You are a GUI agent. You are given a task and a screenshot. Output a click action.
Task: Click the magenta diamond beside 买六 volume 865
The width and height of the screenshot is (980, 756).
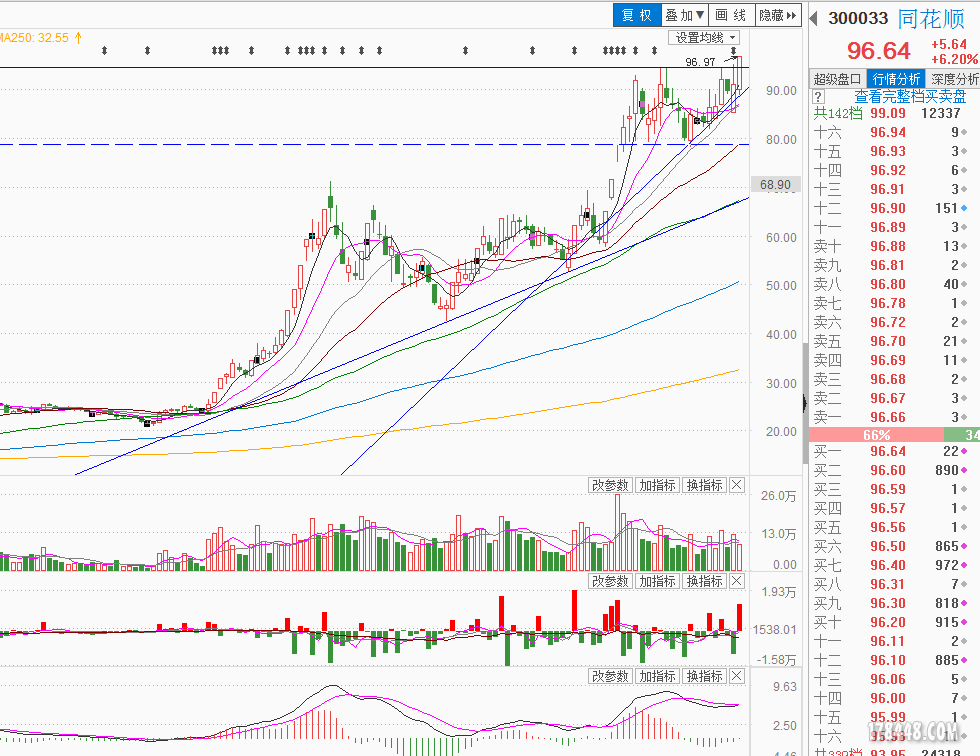pos(964,546)
